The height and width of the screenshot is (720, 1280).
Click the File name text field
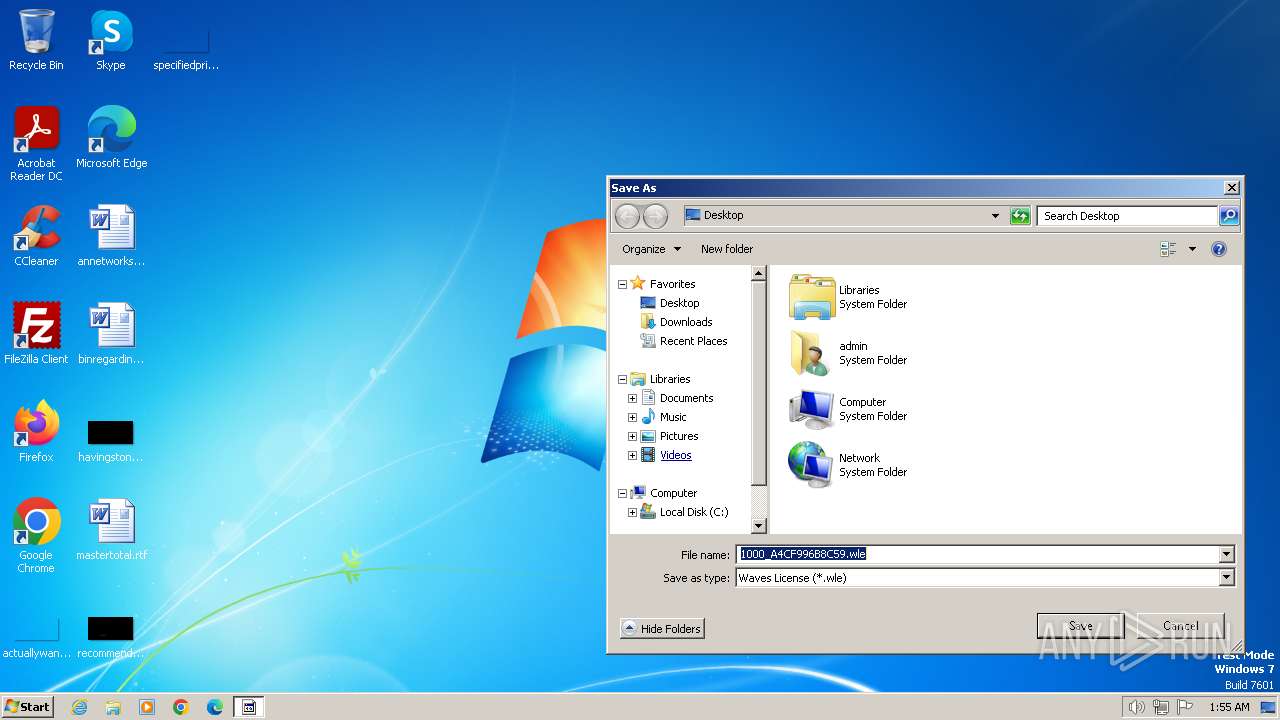tap(977, 554)
